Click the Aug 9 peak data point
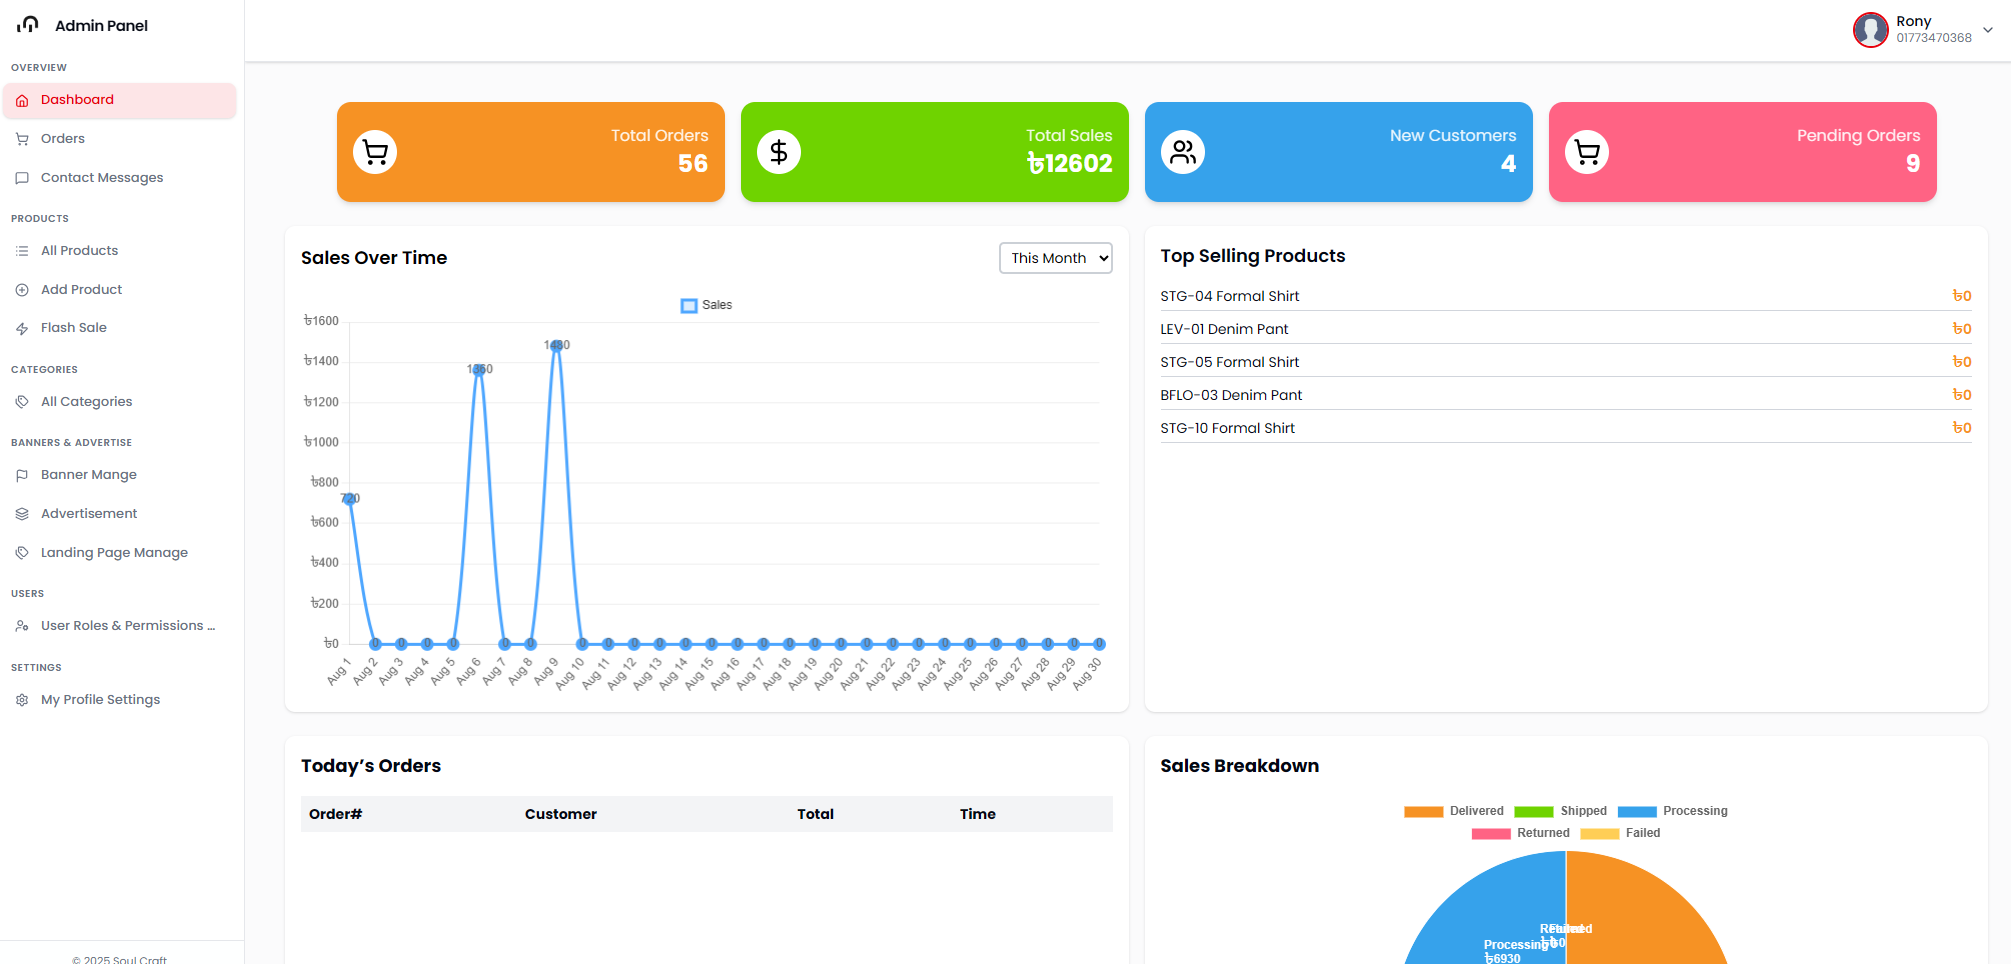2011x964 pixels. click(557, 346)
